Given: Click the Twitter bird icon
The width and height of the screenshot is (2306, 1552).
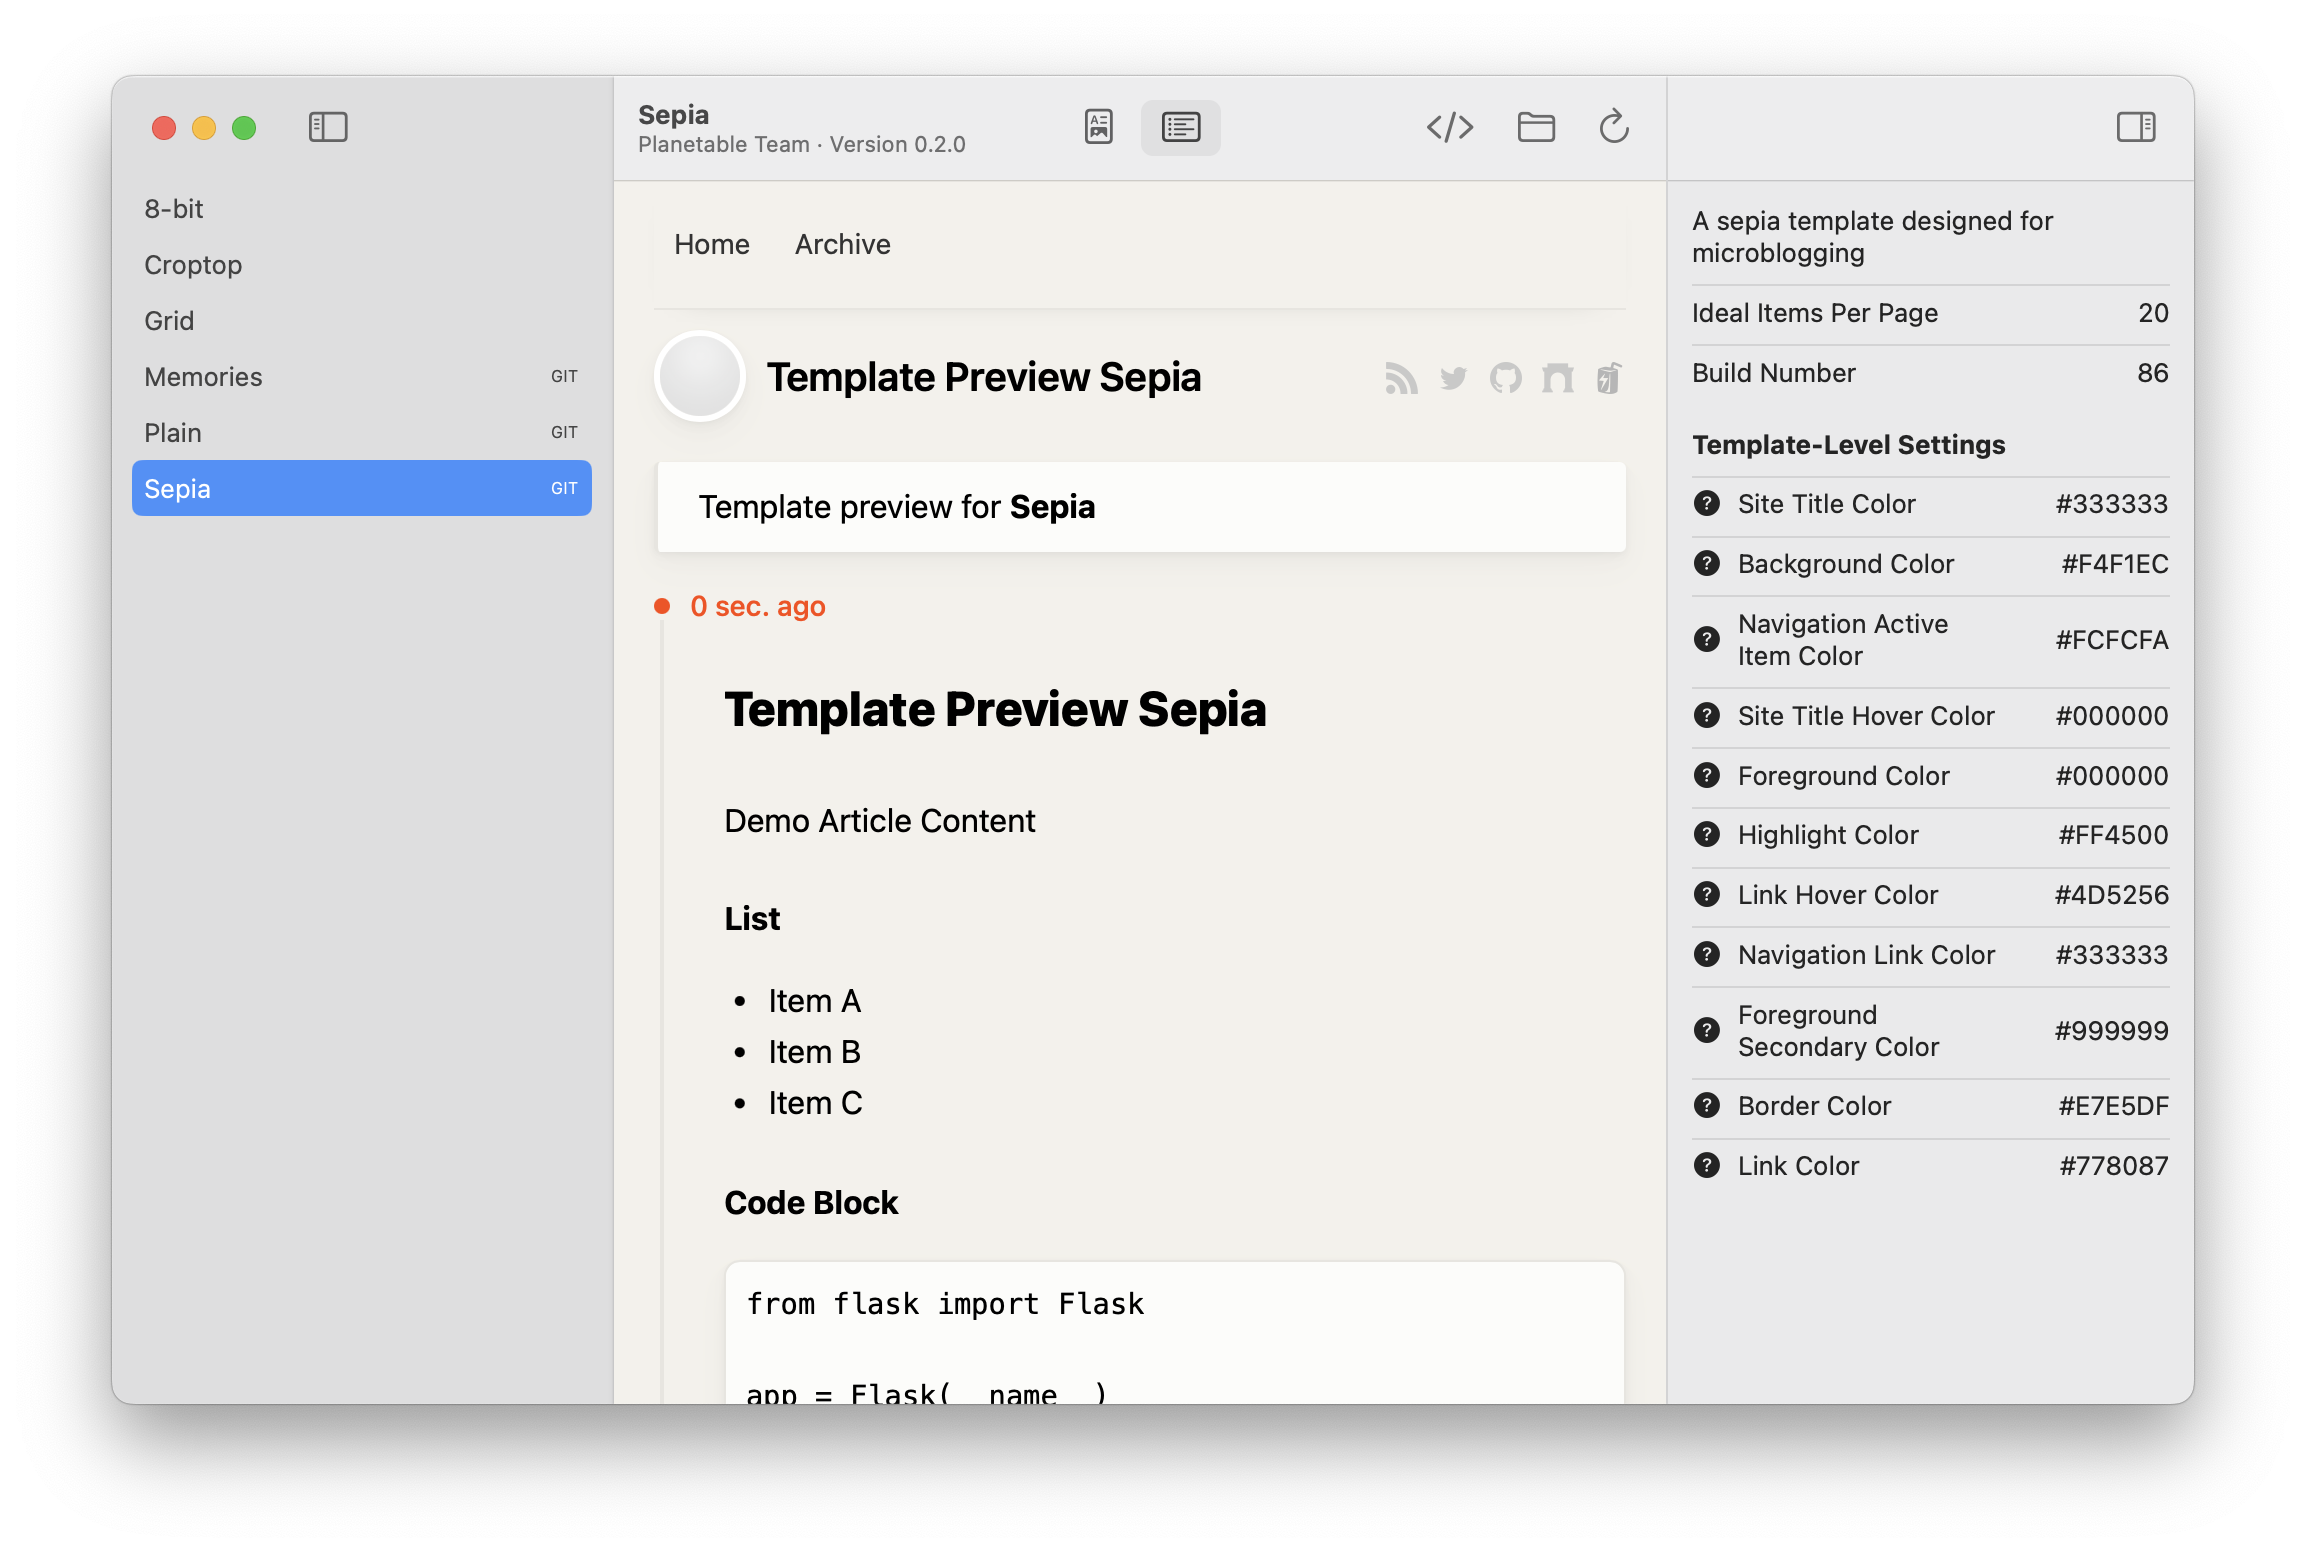Looking at the screenshot, I should pyautogui.click(x=1452, y=378).
